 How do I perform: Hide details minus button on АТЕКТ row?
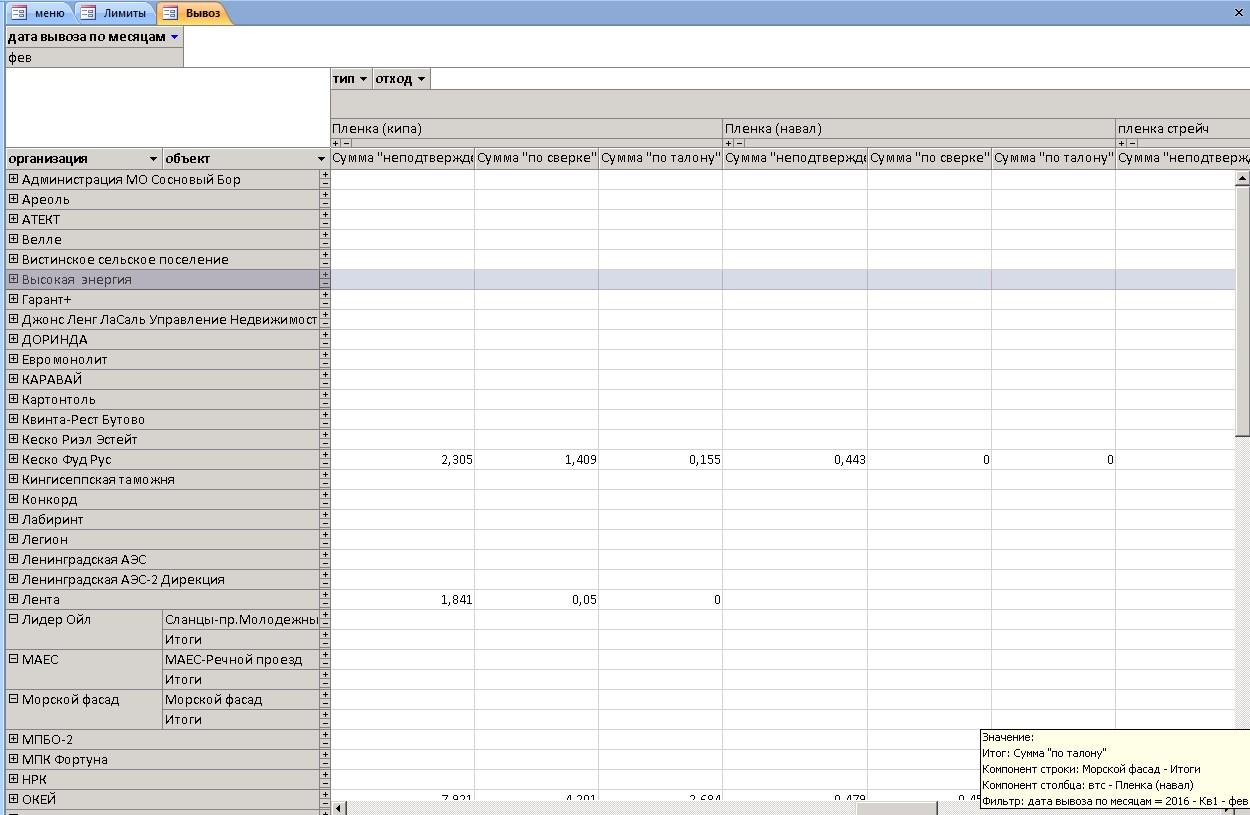coord(325,224)
